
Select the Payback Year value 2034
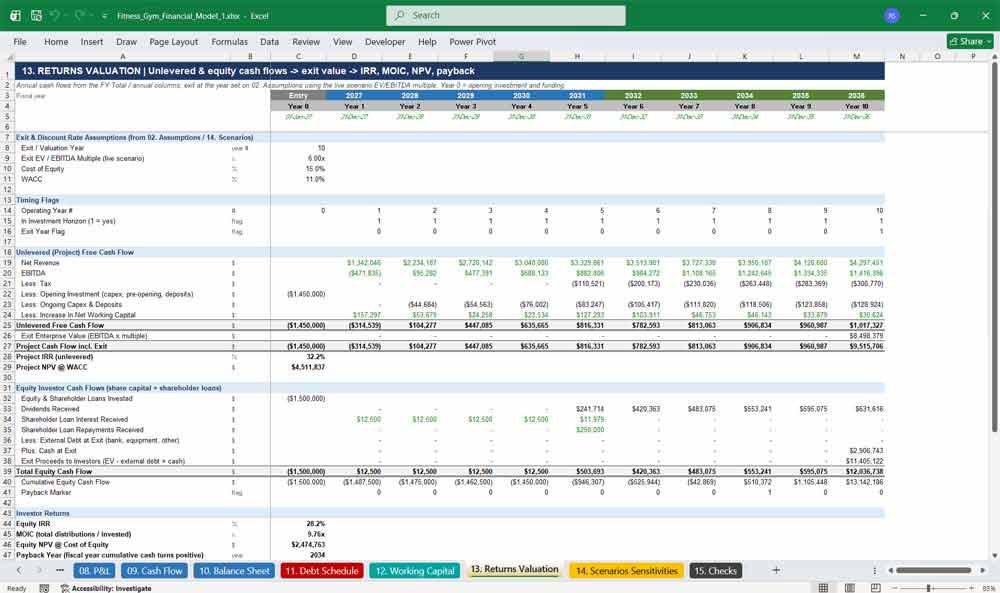point(298,555)
